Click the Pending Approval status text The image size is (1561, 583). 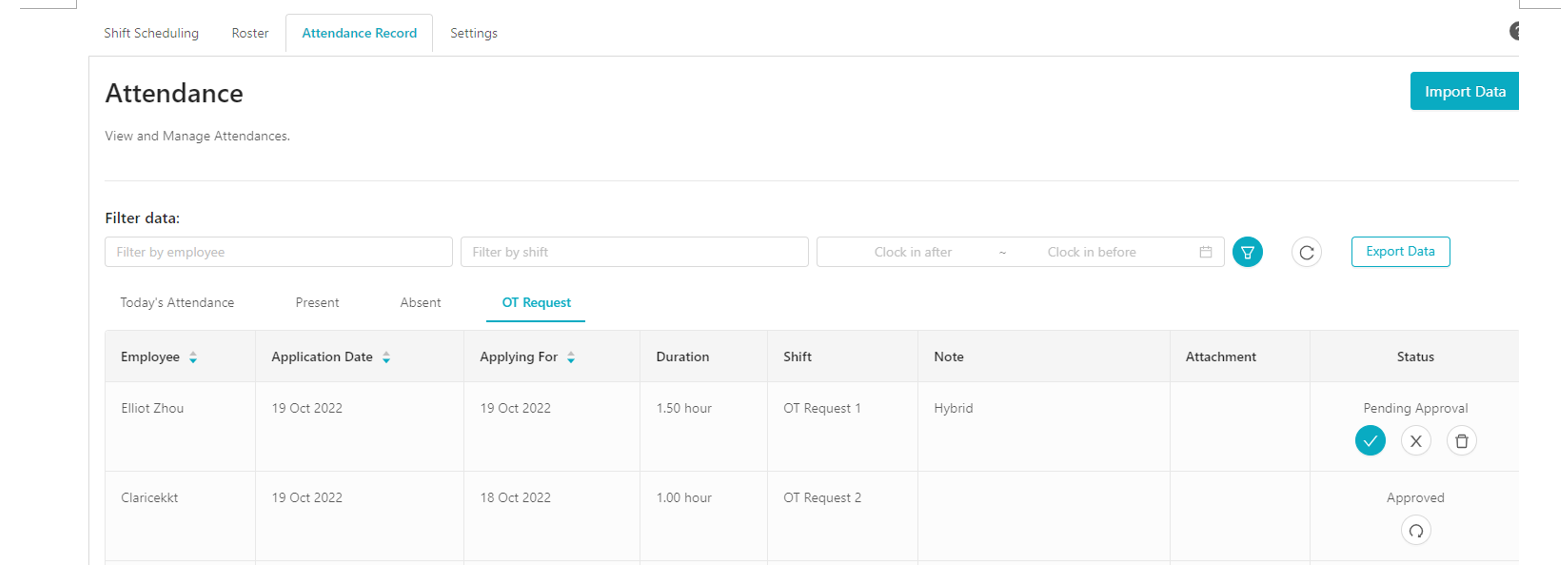click(1415, 408)
